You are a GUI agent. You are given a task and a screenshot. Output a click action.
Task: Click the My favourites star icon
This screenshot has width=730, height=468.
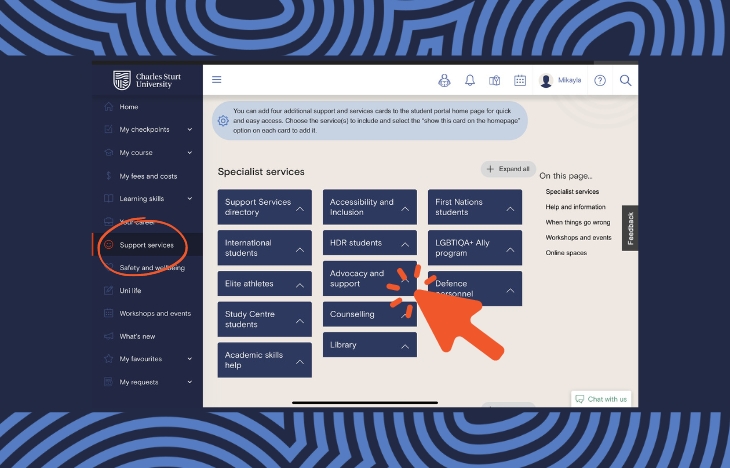pyautogui.click(x=108, y=359)
